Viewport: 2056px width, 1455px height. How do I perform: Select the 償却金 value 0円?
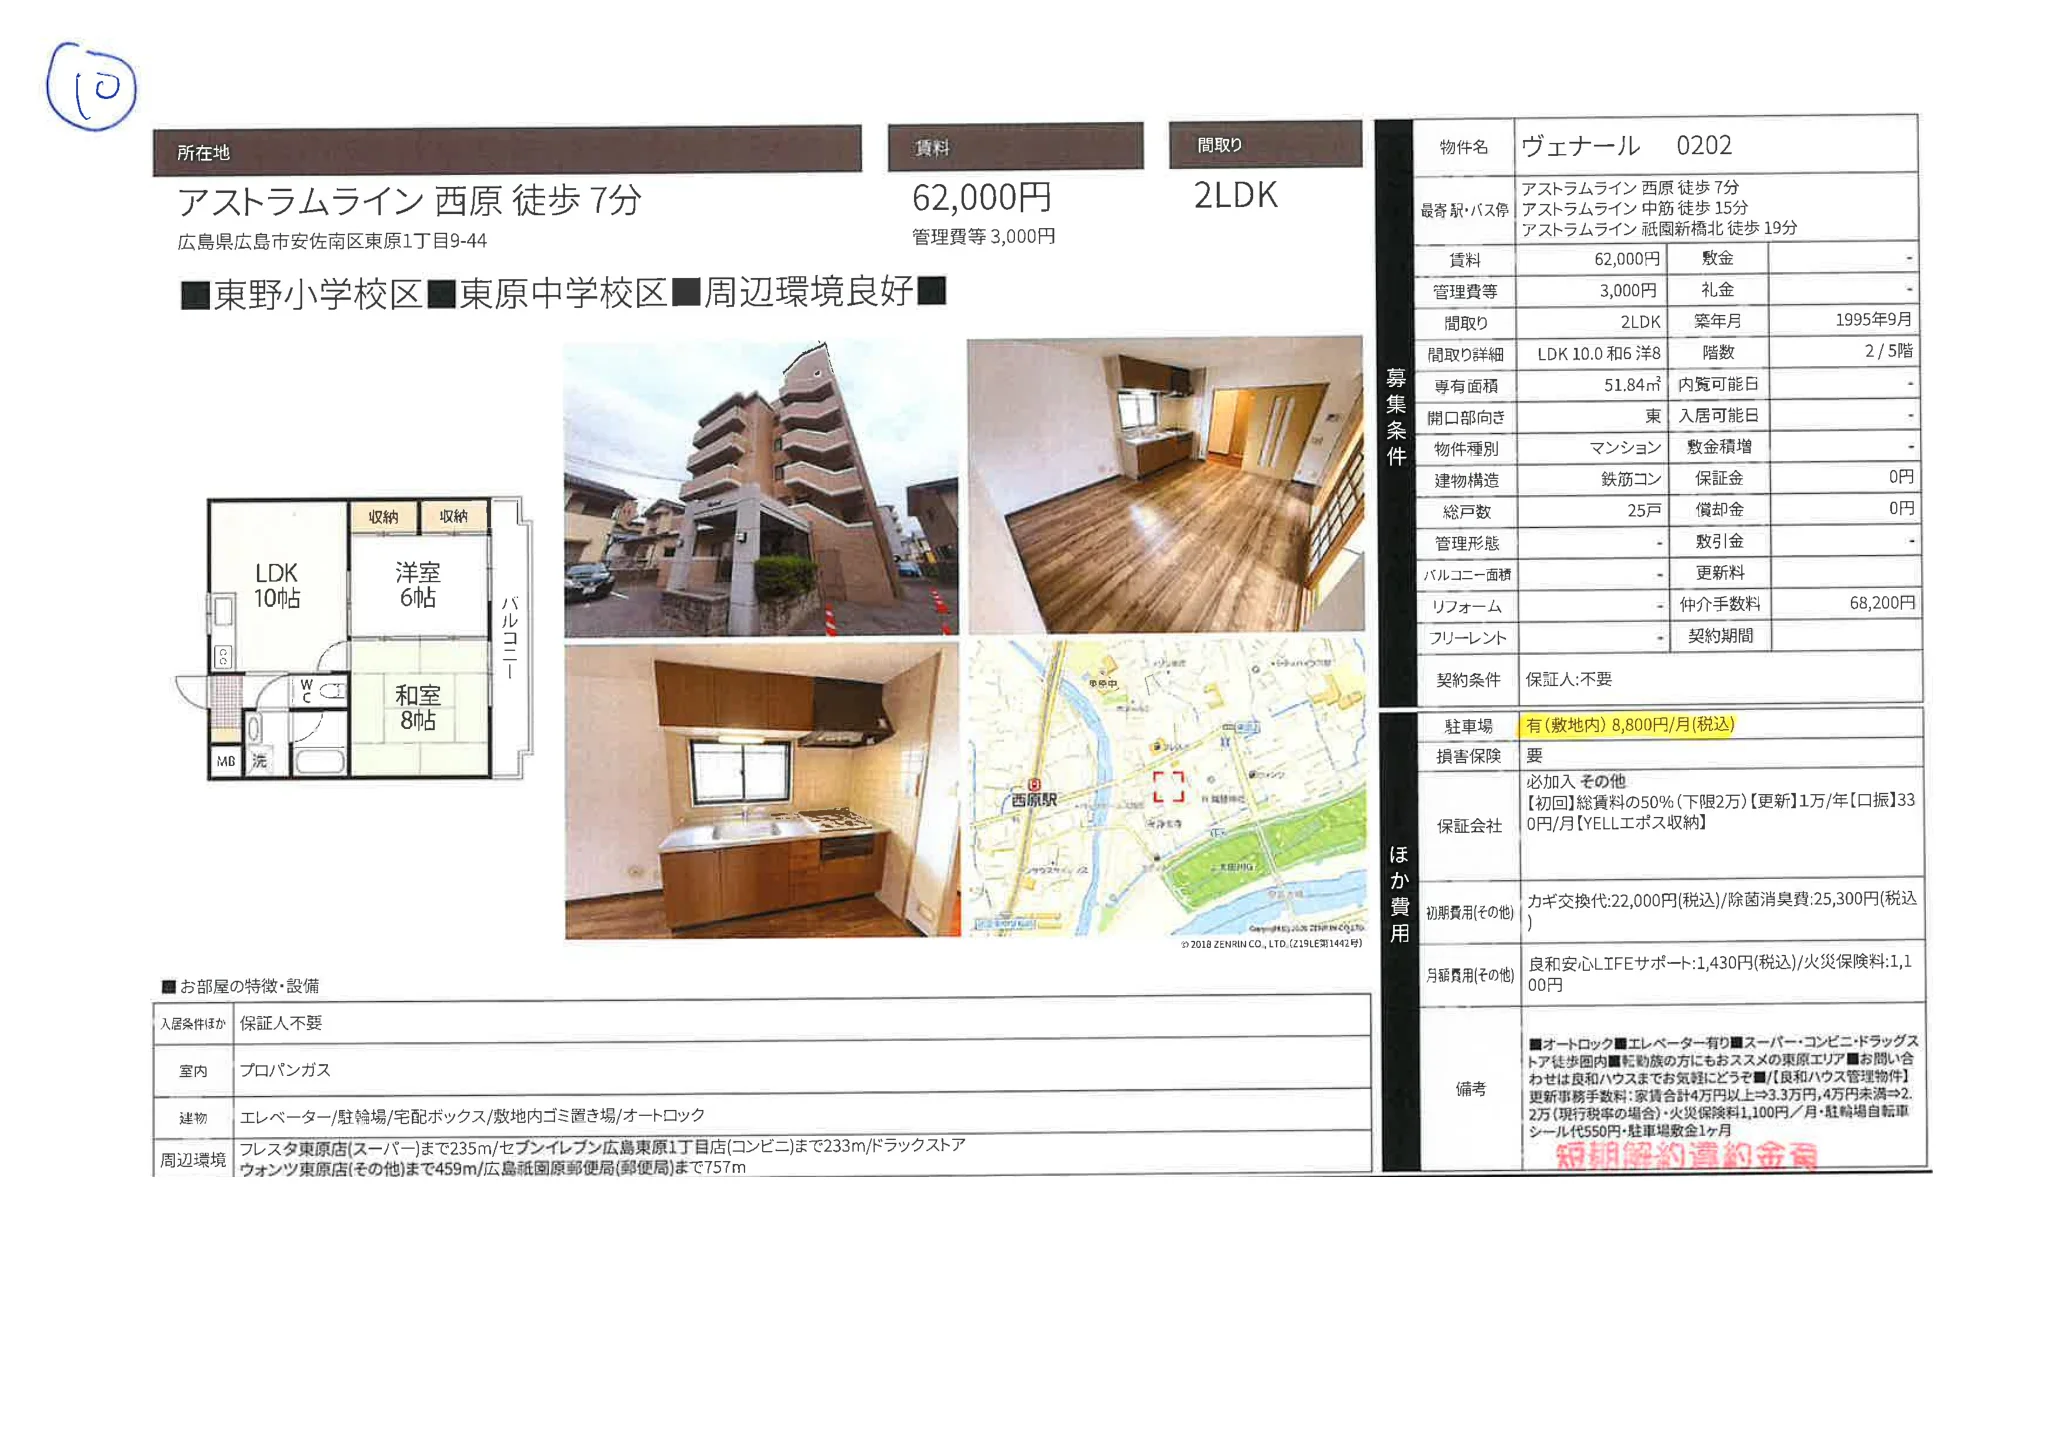pyautogui.click(x=1901, y=508)
